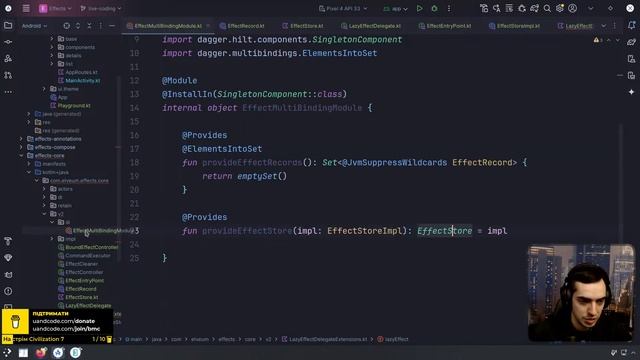Open the Firefox taskbar icon
Image resolution: width=640 pixels, height=360 pixels.
point(40,353)
